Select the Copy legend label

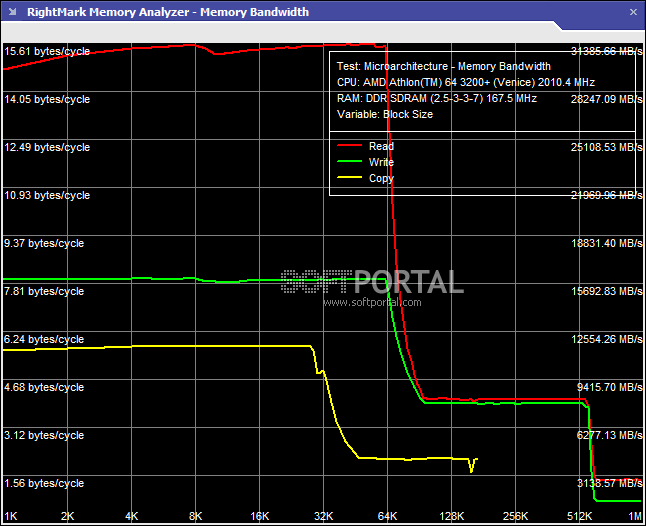tap(381, 178)
